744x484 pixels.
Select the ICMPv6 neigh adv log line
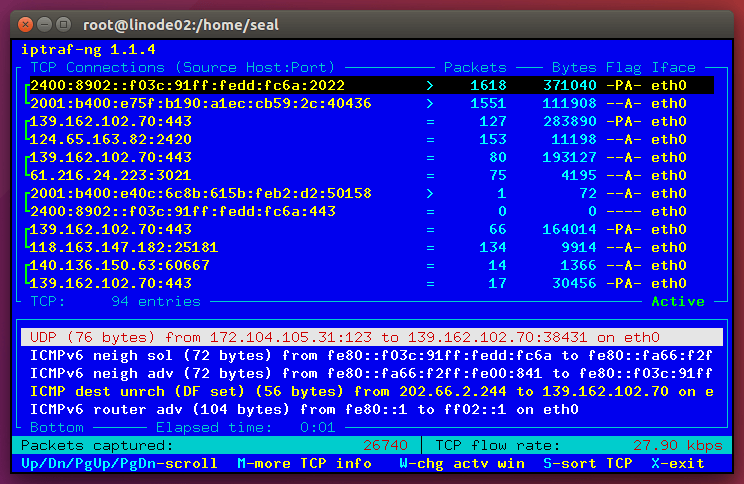(372, 373)
